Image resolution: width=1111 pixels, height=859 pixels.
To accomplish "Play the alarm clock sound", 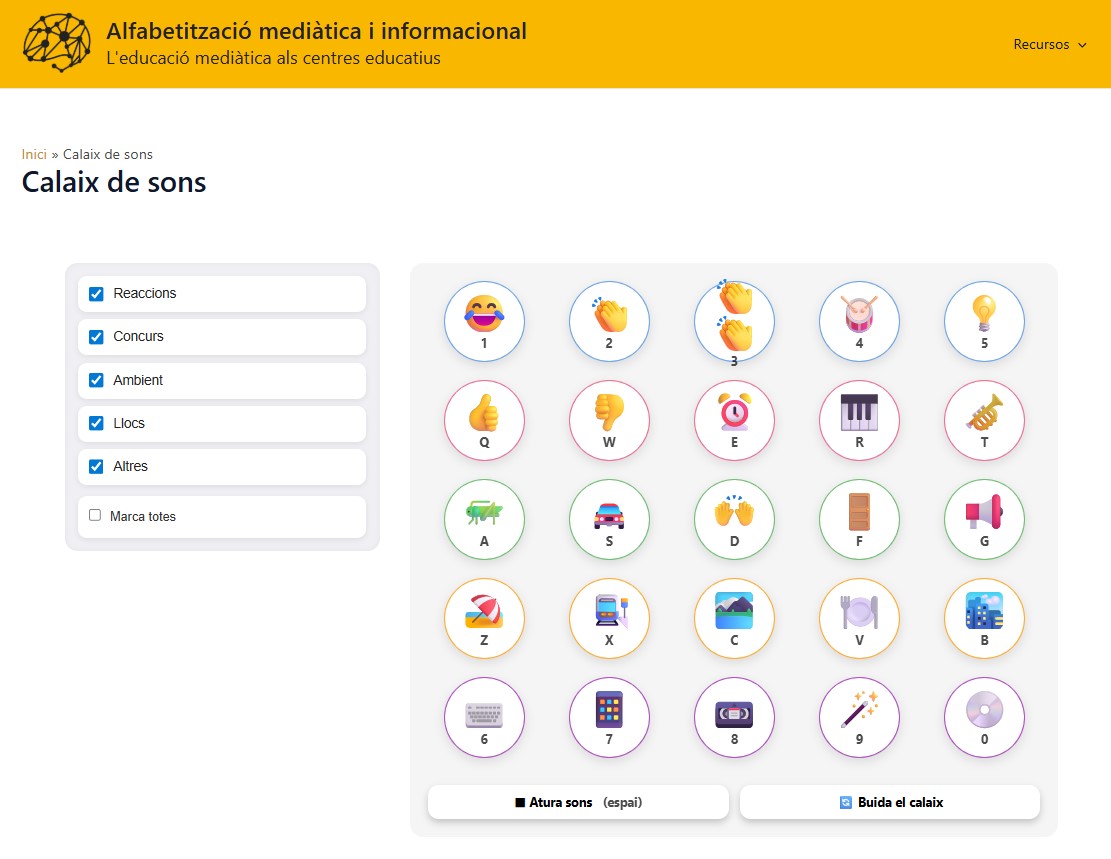I will click(x=734, y=419).
